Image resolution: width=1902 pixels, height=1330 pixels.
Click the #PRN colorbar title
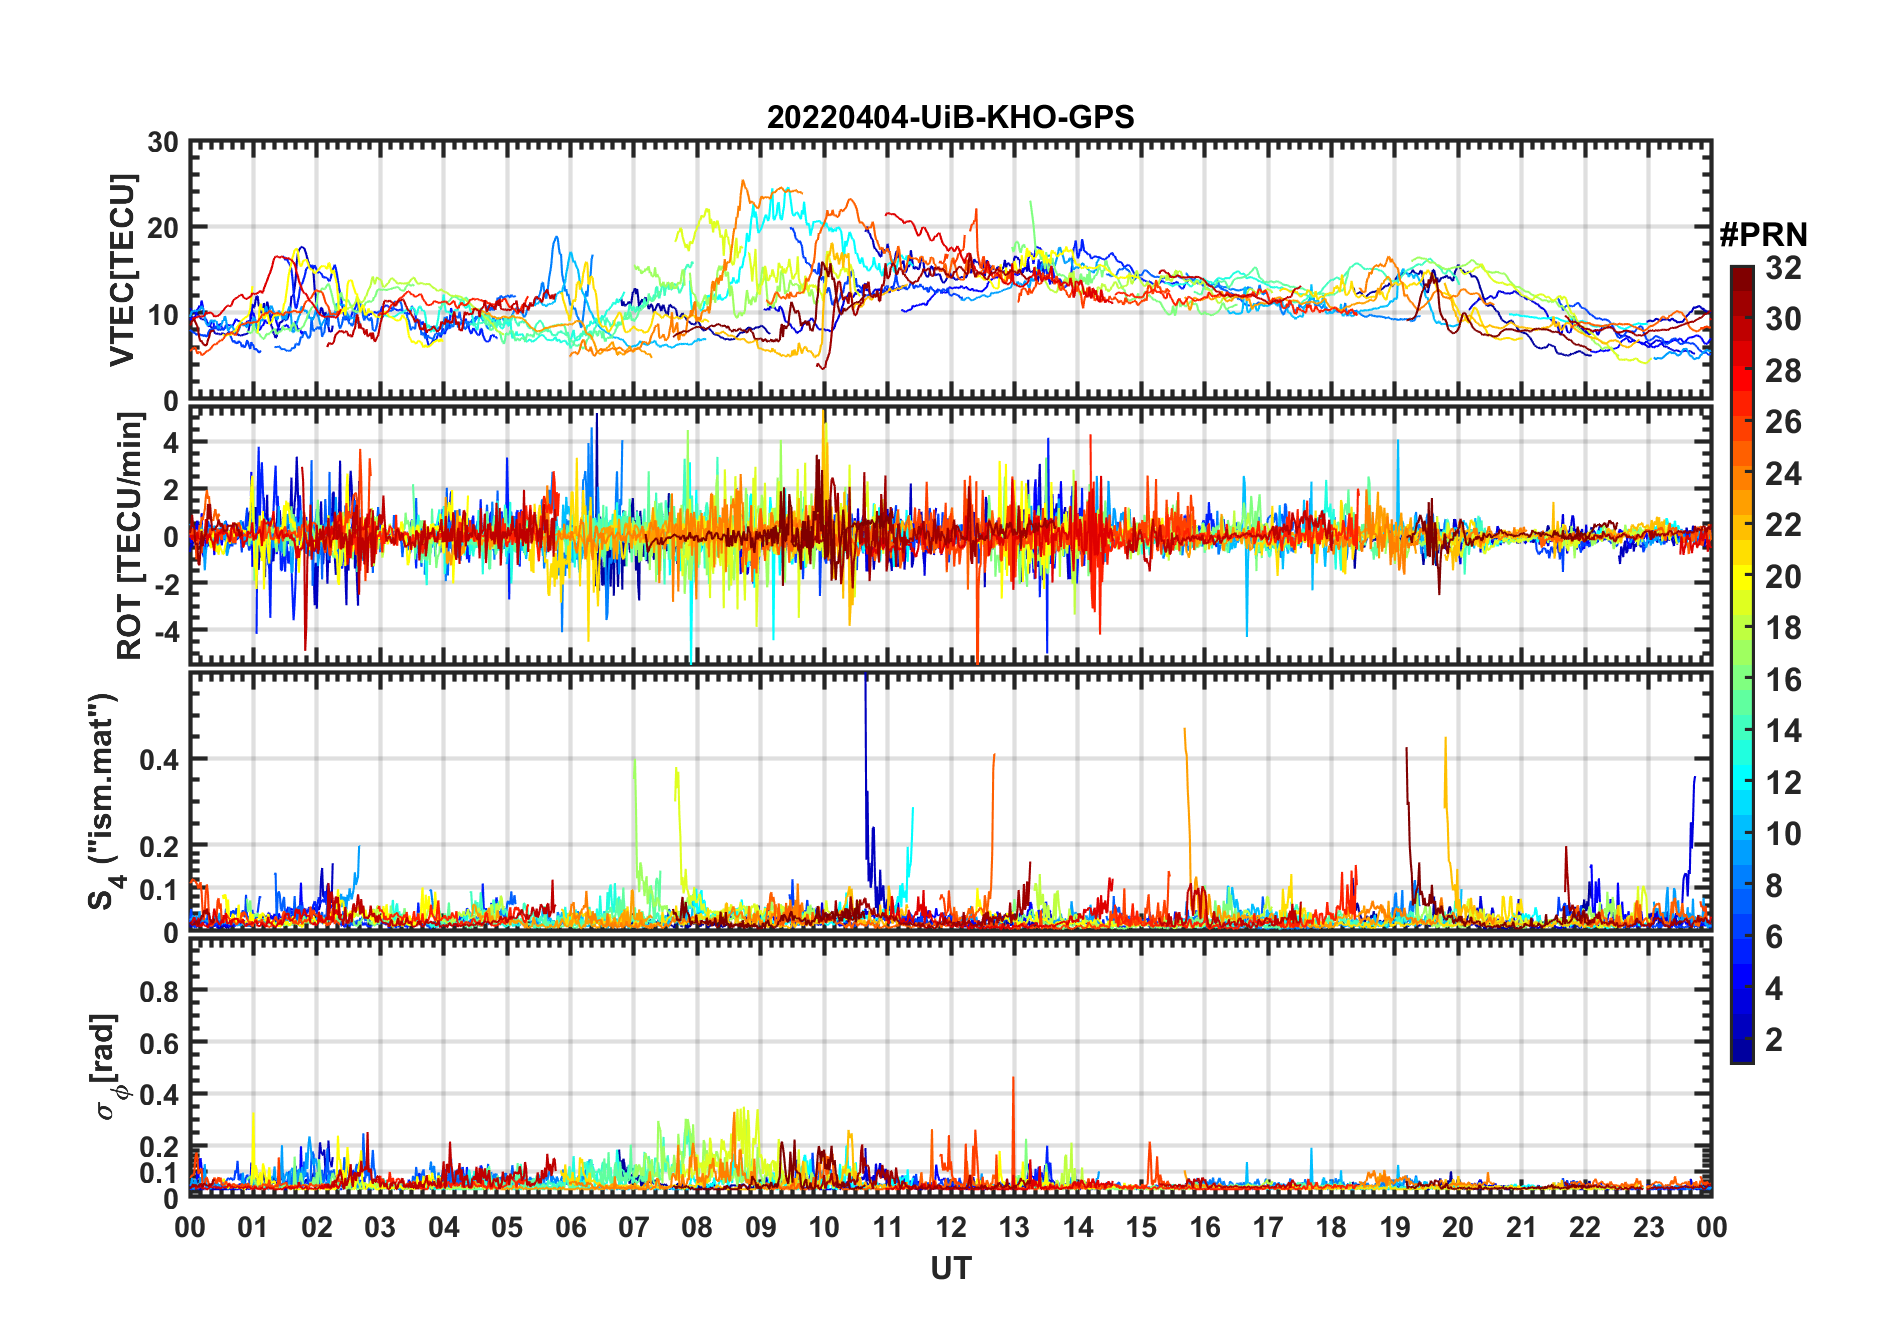1763,235
